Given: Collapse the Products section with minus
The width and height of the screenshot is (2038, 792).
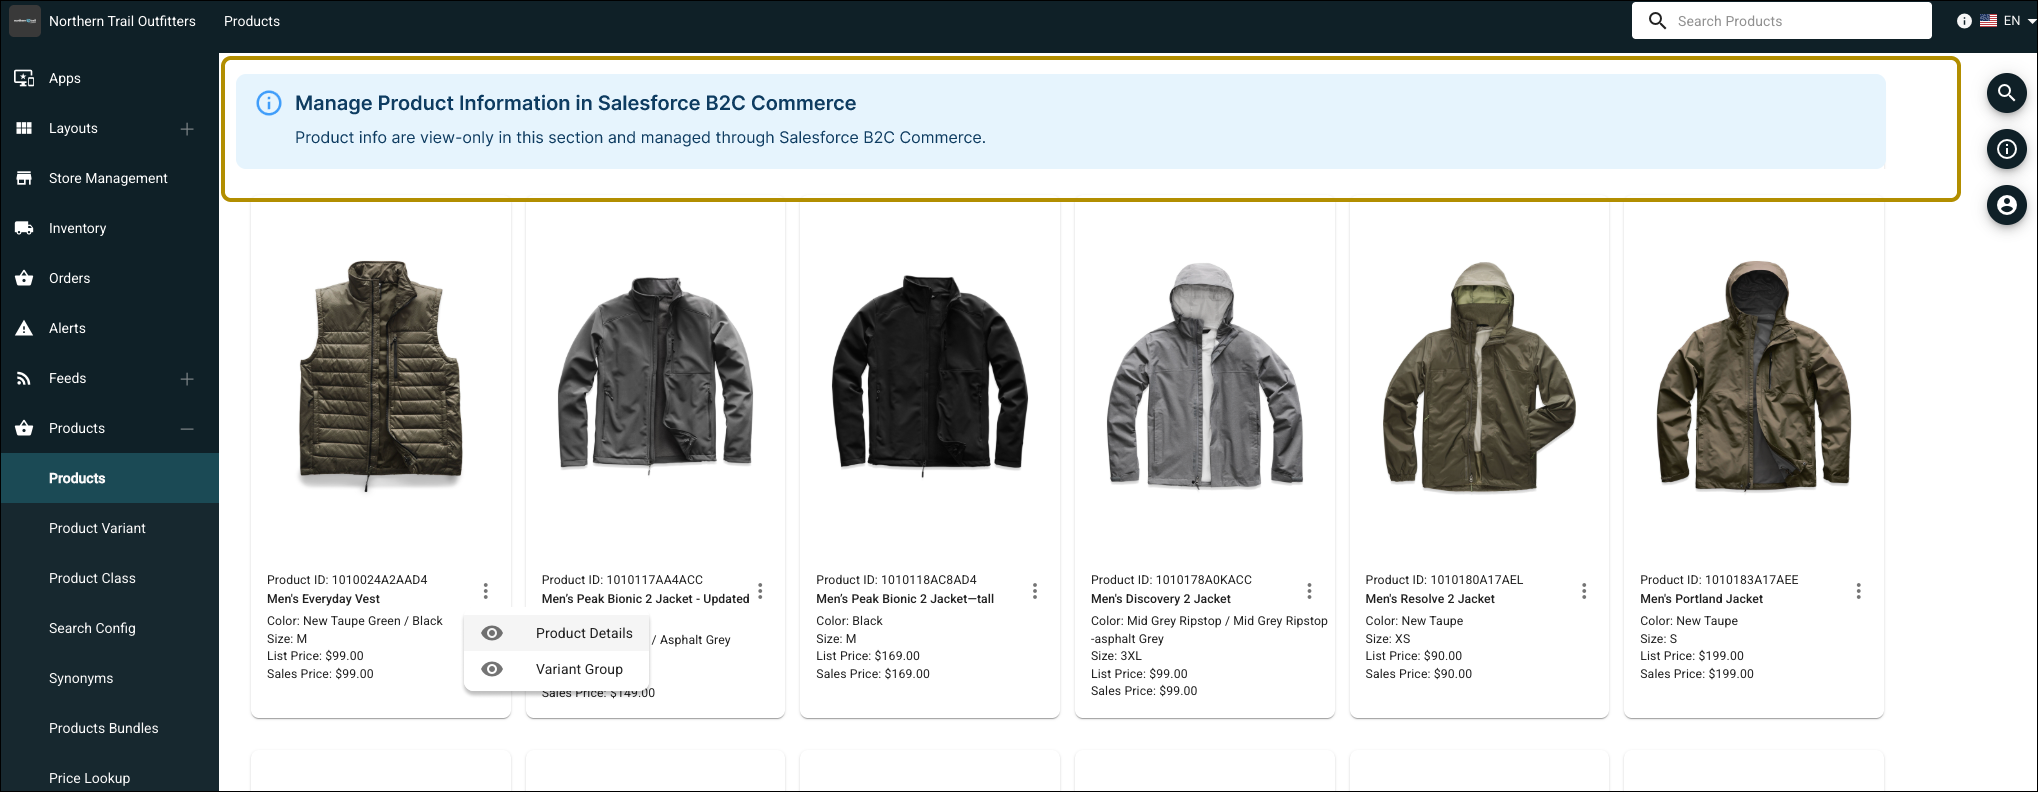Looking at the screenshot, I should point(187,429).
